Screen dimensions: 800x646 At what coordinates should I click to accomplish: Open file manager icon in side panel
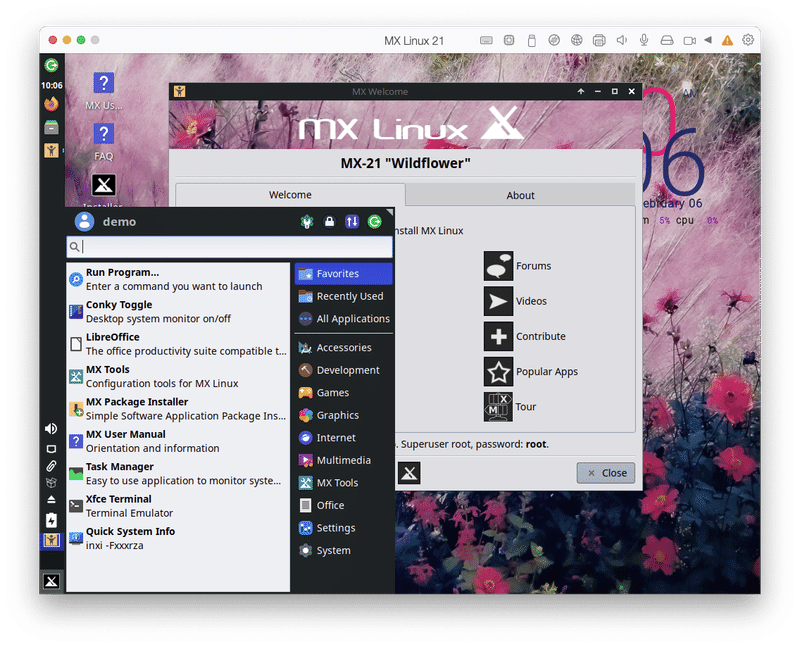click(x=51, y=127)
